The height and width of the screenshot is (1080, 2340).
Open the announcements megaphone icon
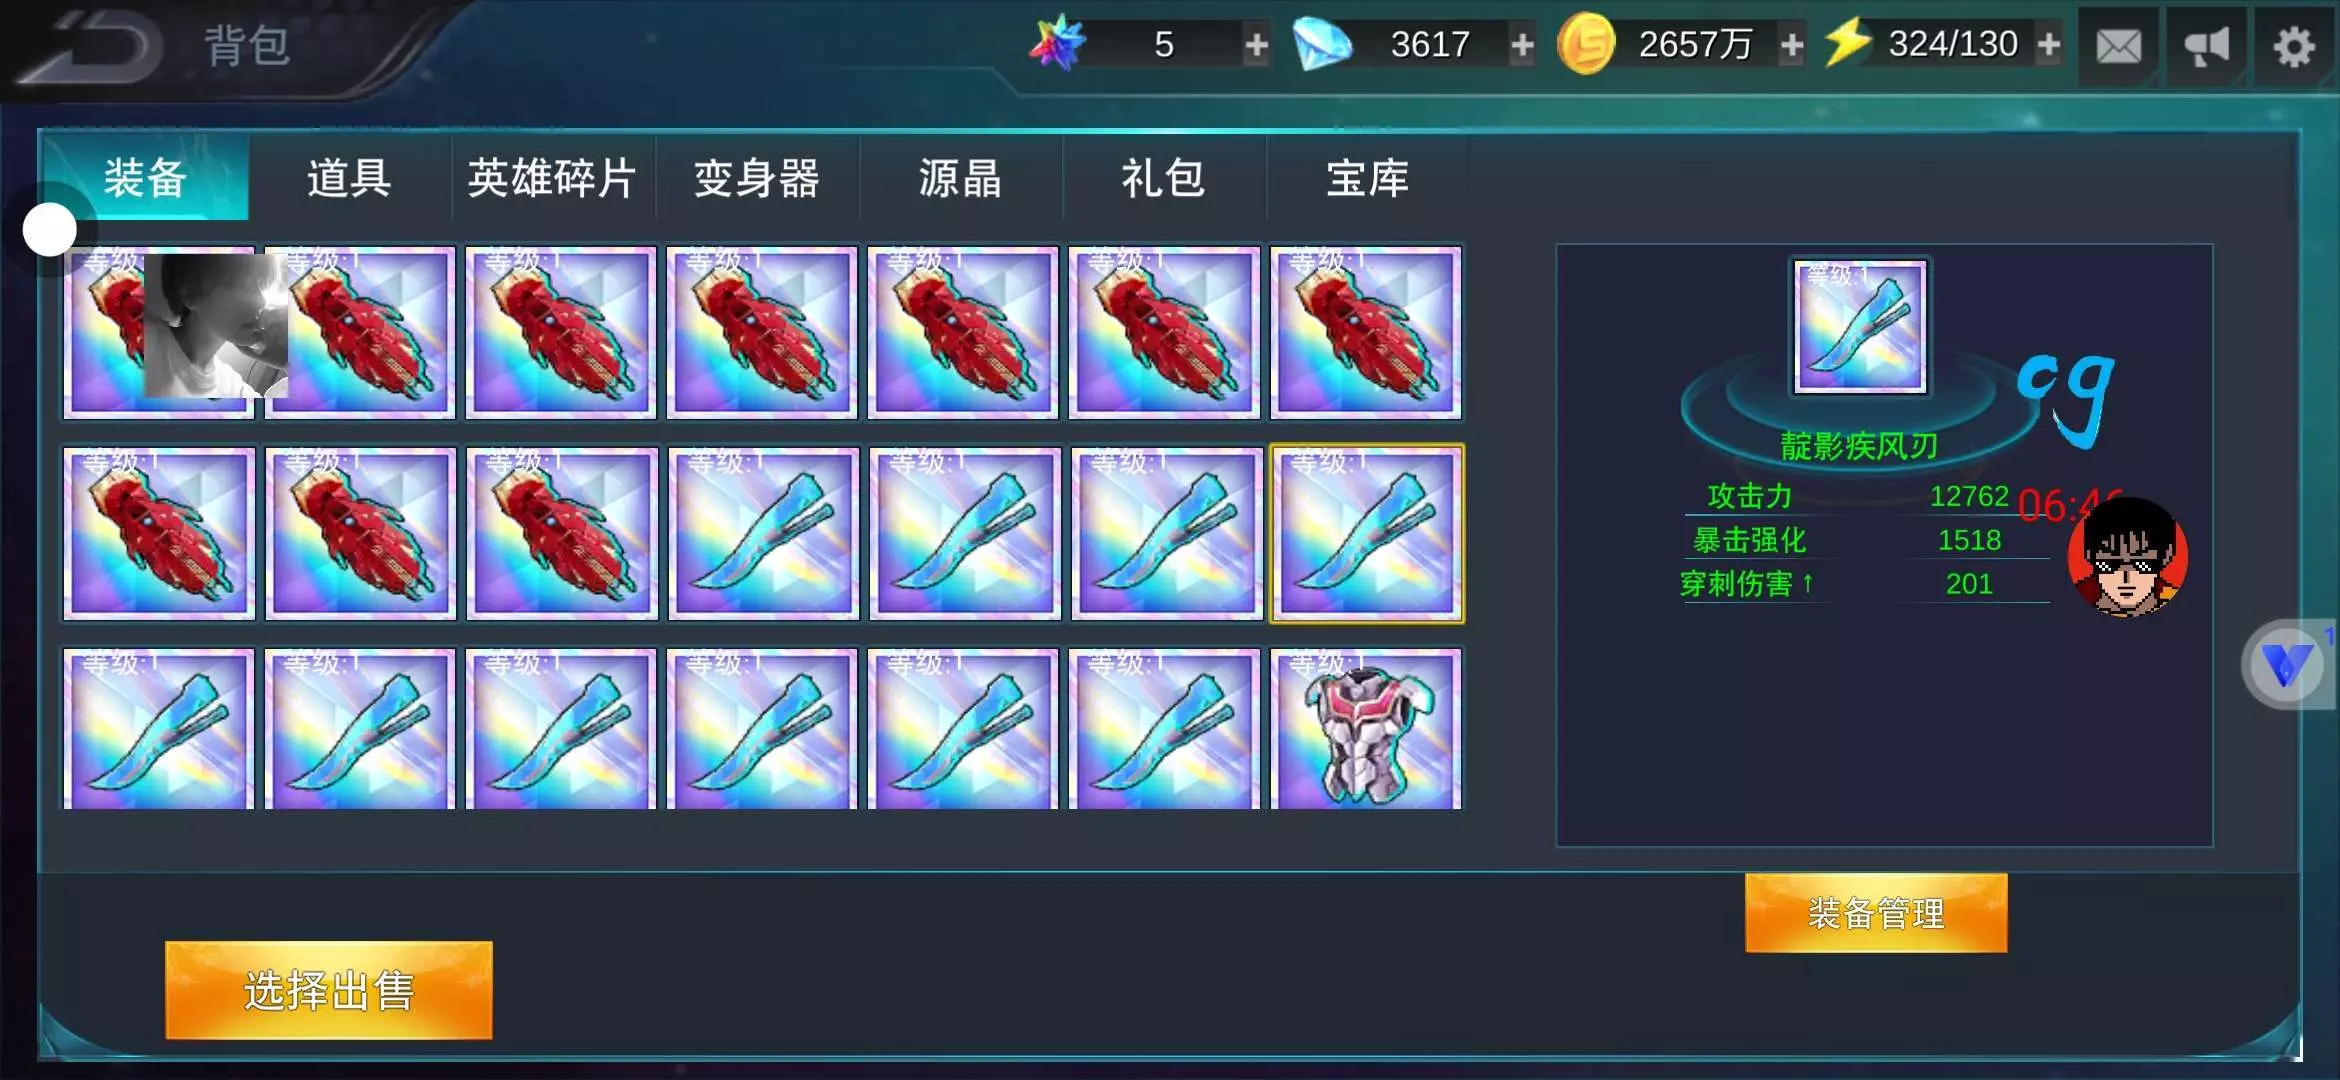tap(2206, 46)
